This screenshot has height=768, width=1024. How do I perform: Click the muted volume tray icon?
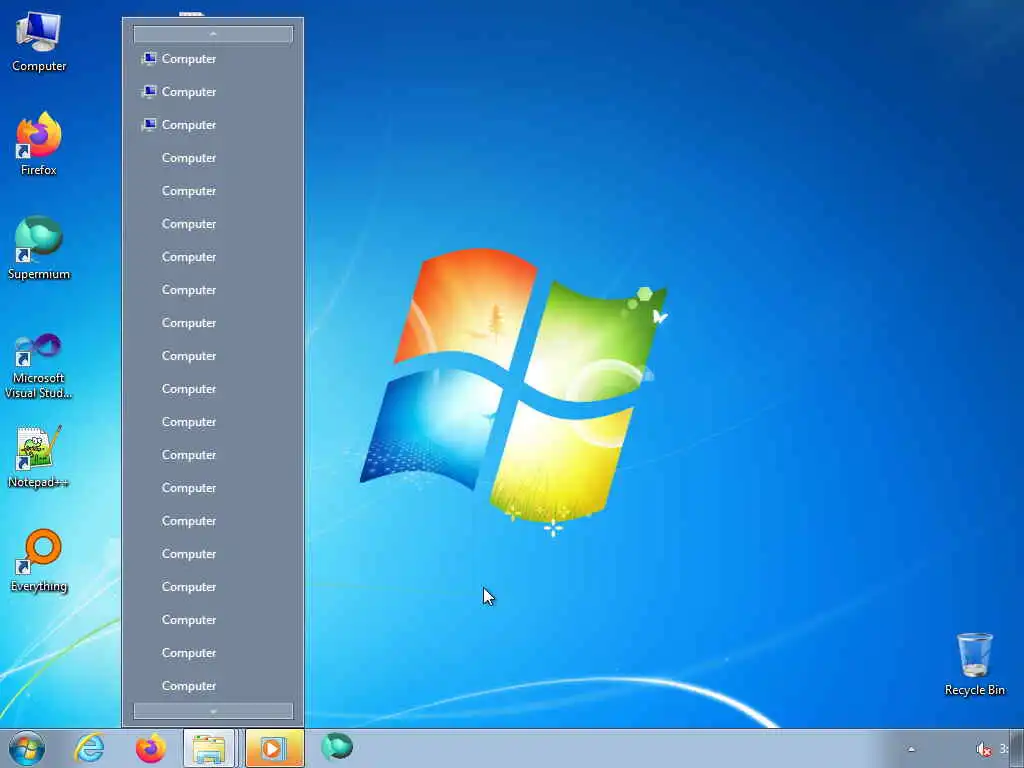(984, 750)
